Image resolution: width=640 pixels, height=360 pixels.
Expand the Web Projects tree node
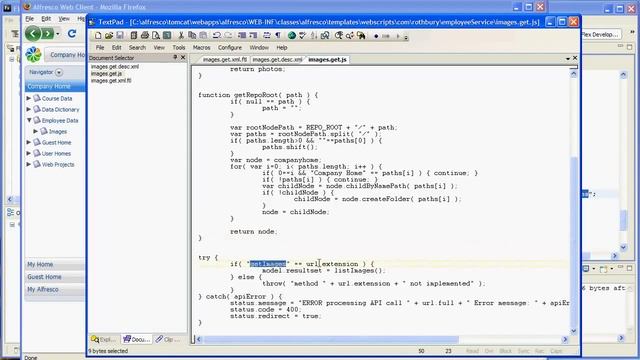pyautogui.click(x=29, y=164)
